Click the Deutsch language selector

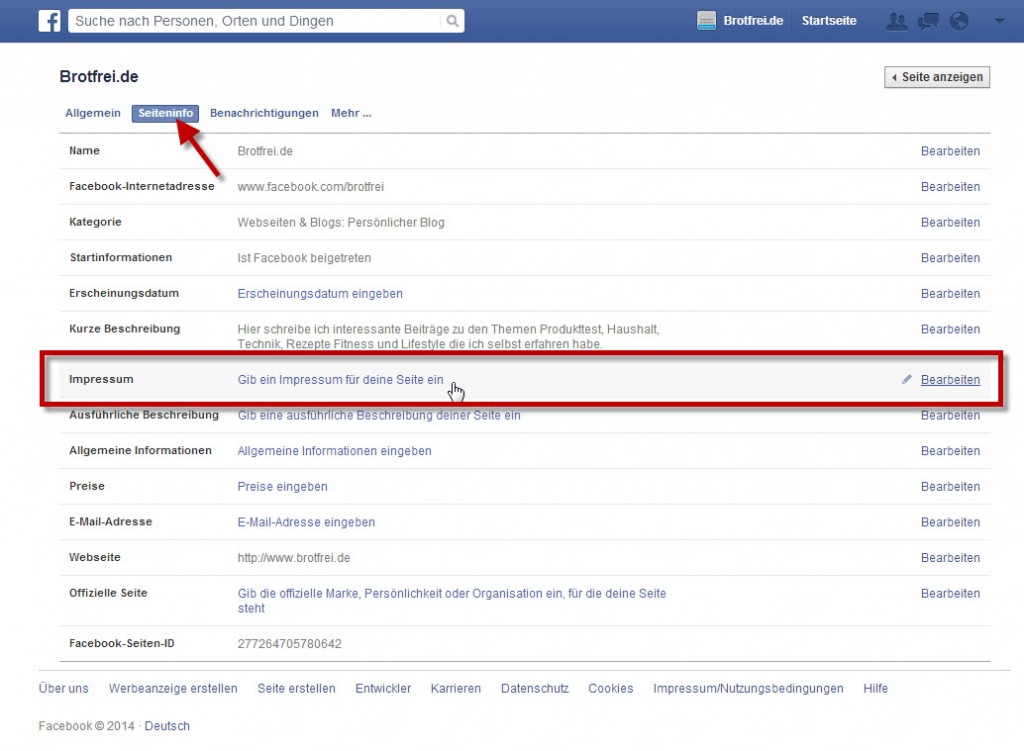(166, 725)
